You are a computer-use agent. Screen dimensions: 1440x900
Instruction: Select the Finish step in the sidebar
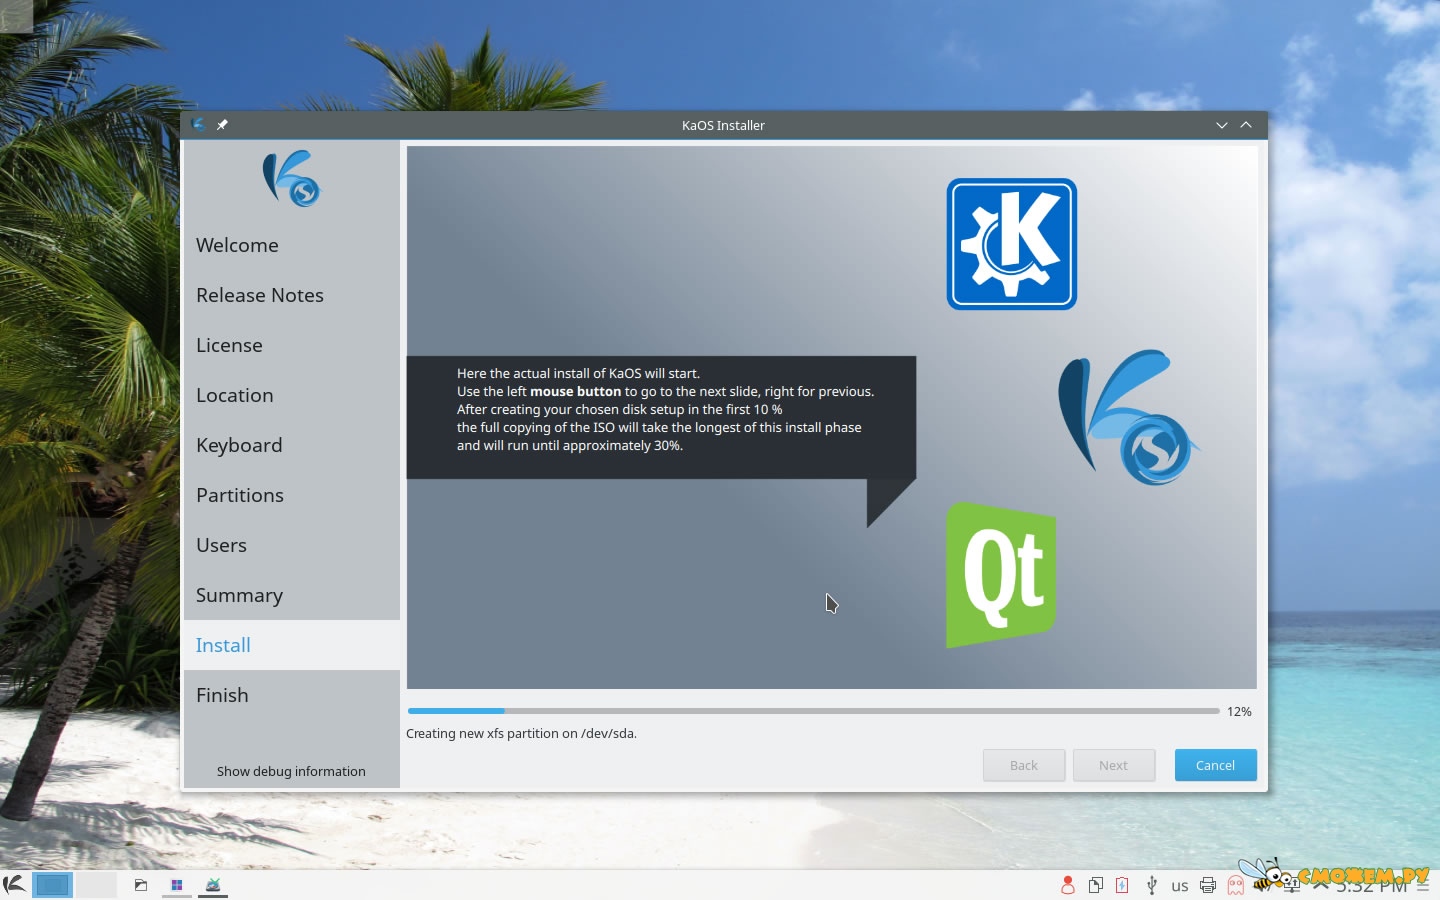pyautogui.click(x=292, y=695)
